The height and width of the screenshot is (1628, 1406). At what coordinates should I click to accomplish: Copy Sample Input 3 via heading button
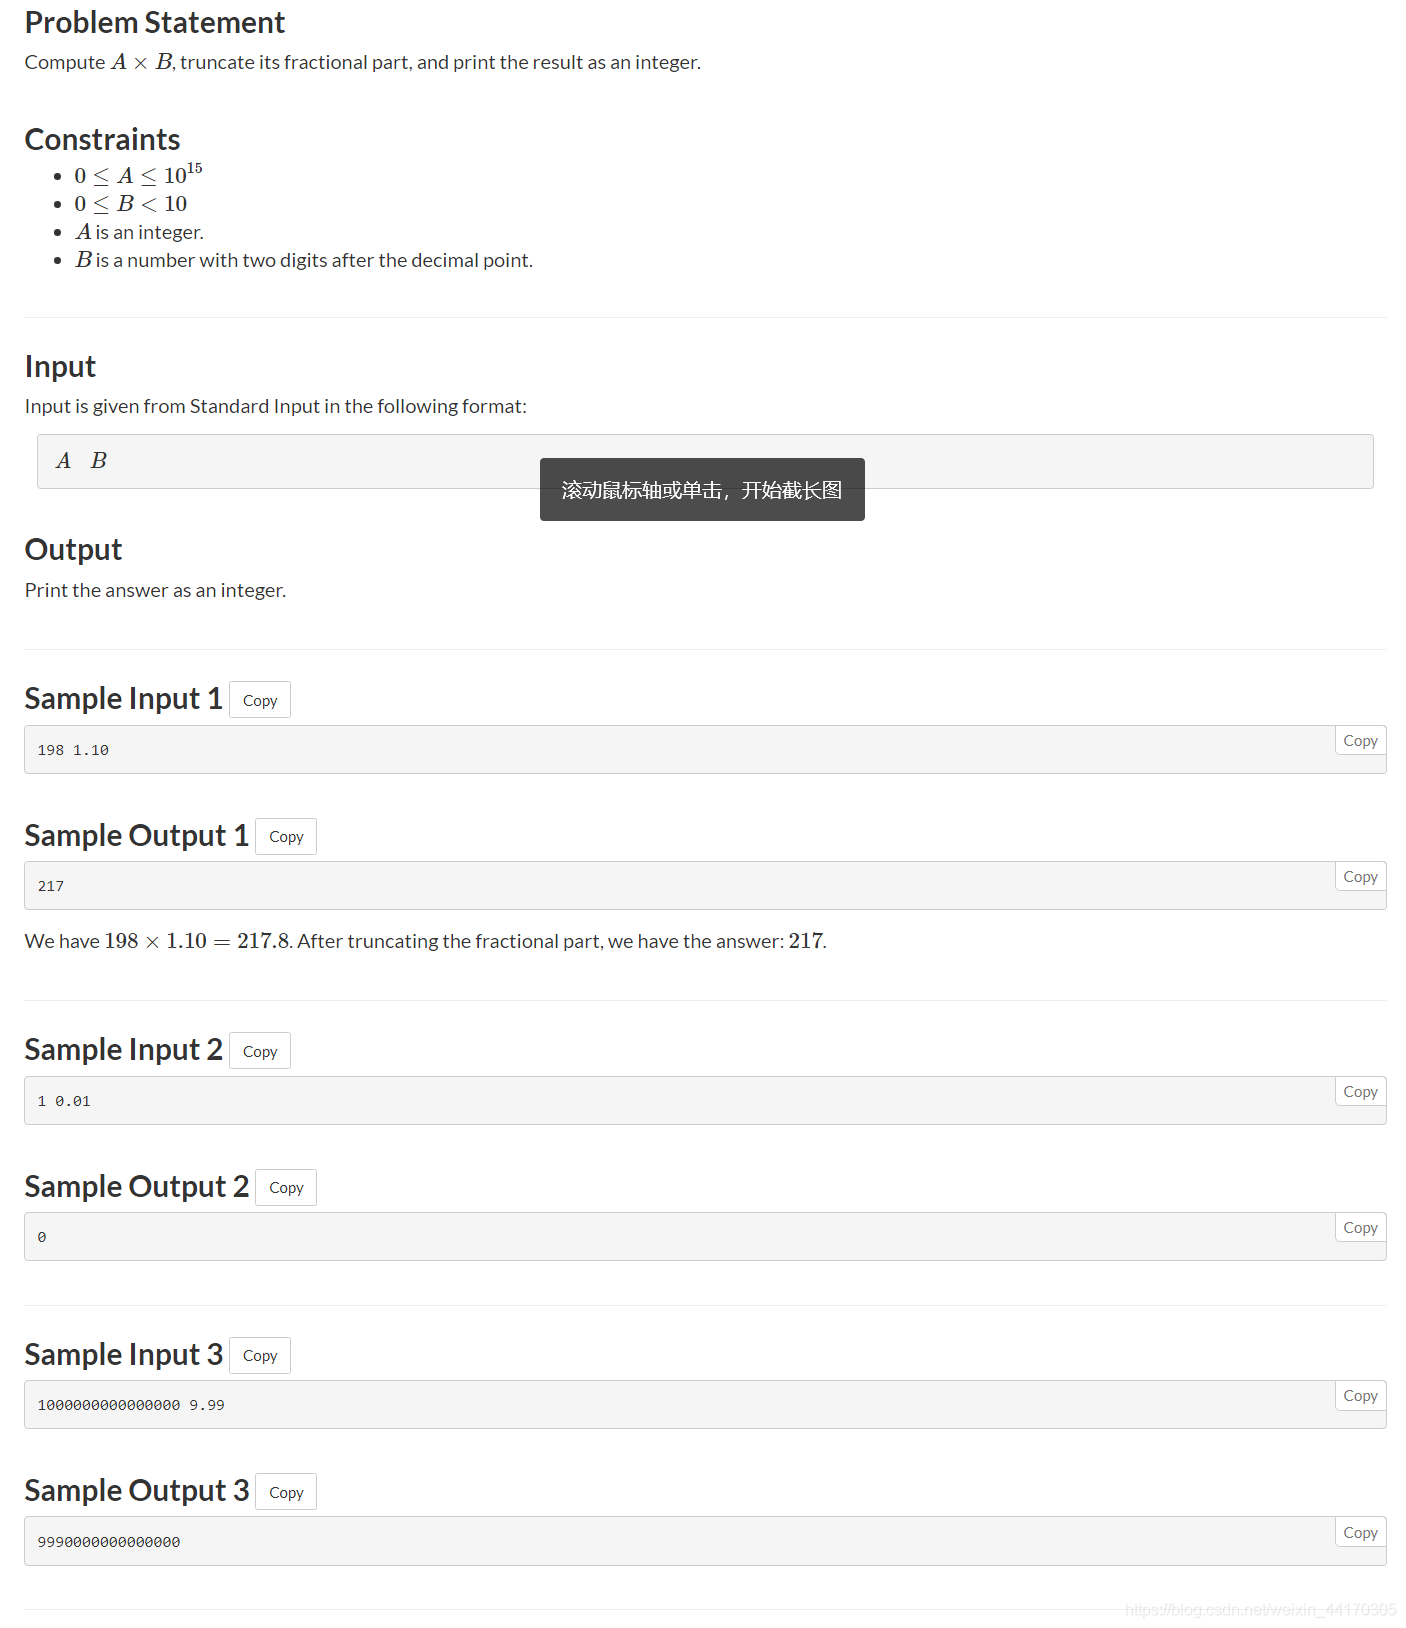260,1356
